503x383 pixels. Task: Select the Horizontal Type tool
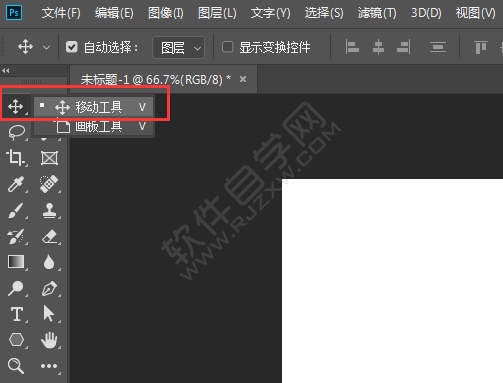[17, 314]
